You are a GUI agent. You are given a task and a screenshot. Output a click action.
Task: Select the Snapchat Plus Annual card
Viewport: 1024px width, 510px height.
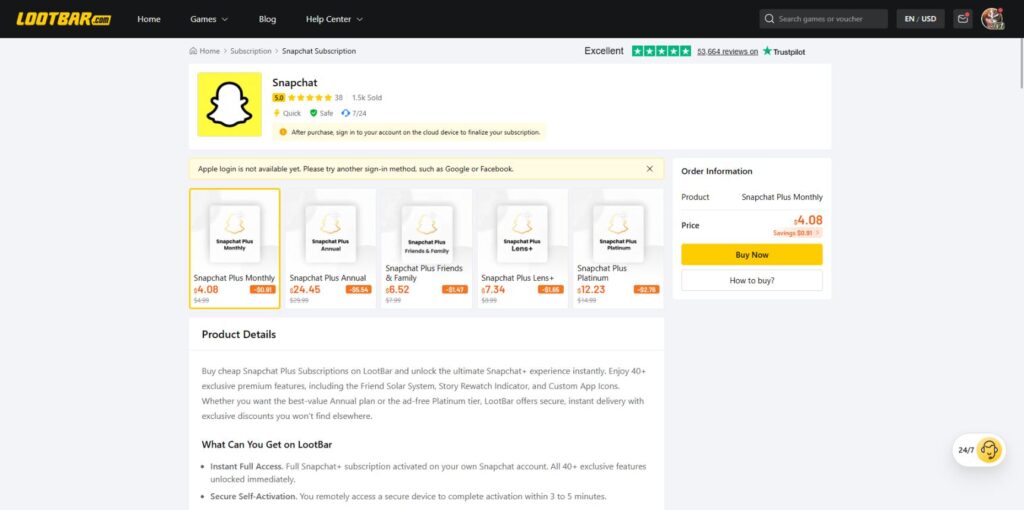coord(330,248)
